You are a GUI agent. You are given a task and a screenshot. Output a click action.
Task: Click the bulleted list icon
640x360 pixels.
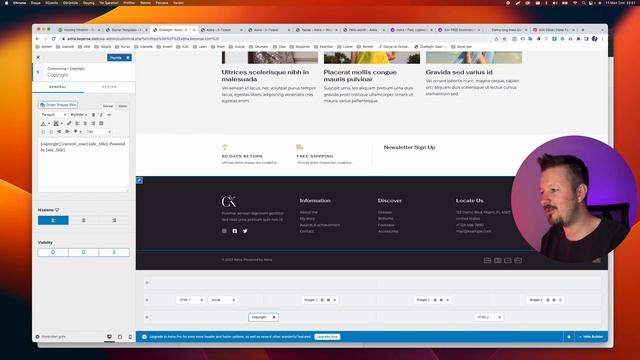43,132
